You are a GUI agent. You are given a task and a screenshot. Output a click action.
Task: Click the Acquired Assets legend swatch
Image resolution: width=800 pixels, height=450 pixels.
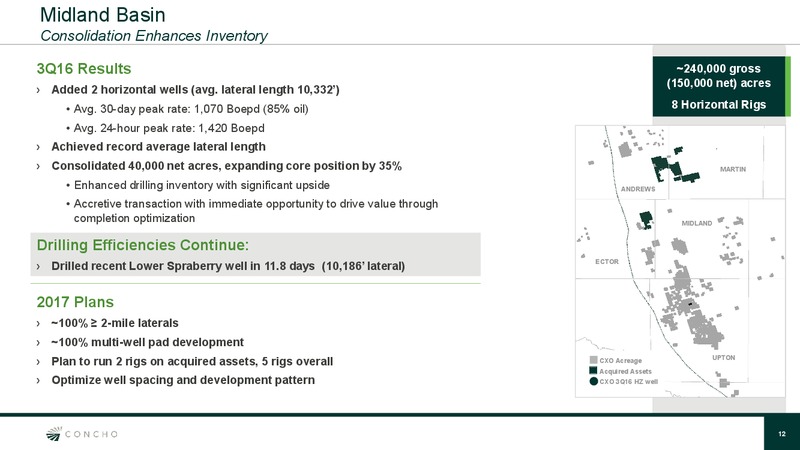(593, 370)
